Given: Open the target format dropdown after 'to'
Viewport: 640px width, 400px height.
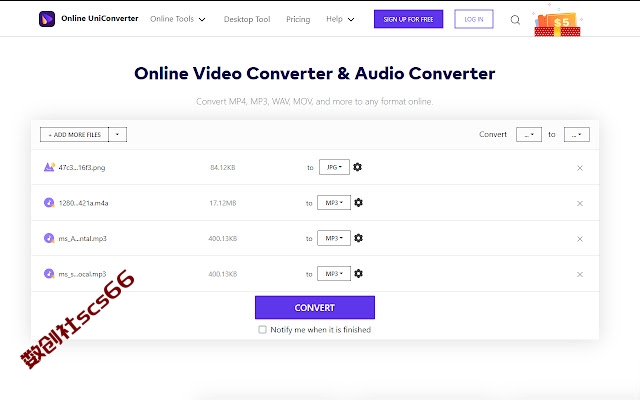Looking at the screenshot, I should point(577,134).
